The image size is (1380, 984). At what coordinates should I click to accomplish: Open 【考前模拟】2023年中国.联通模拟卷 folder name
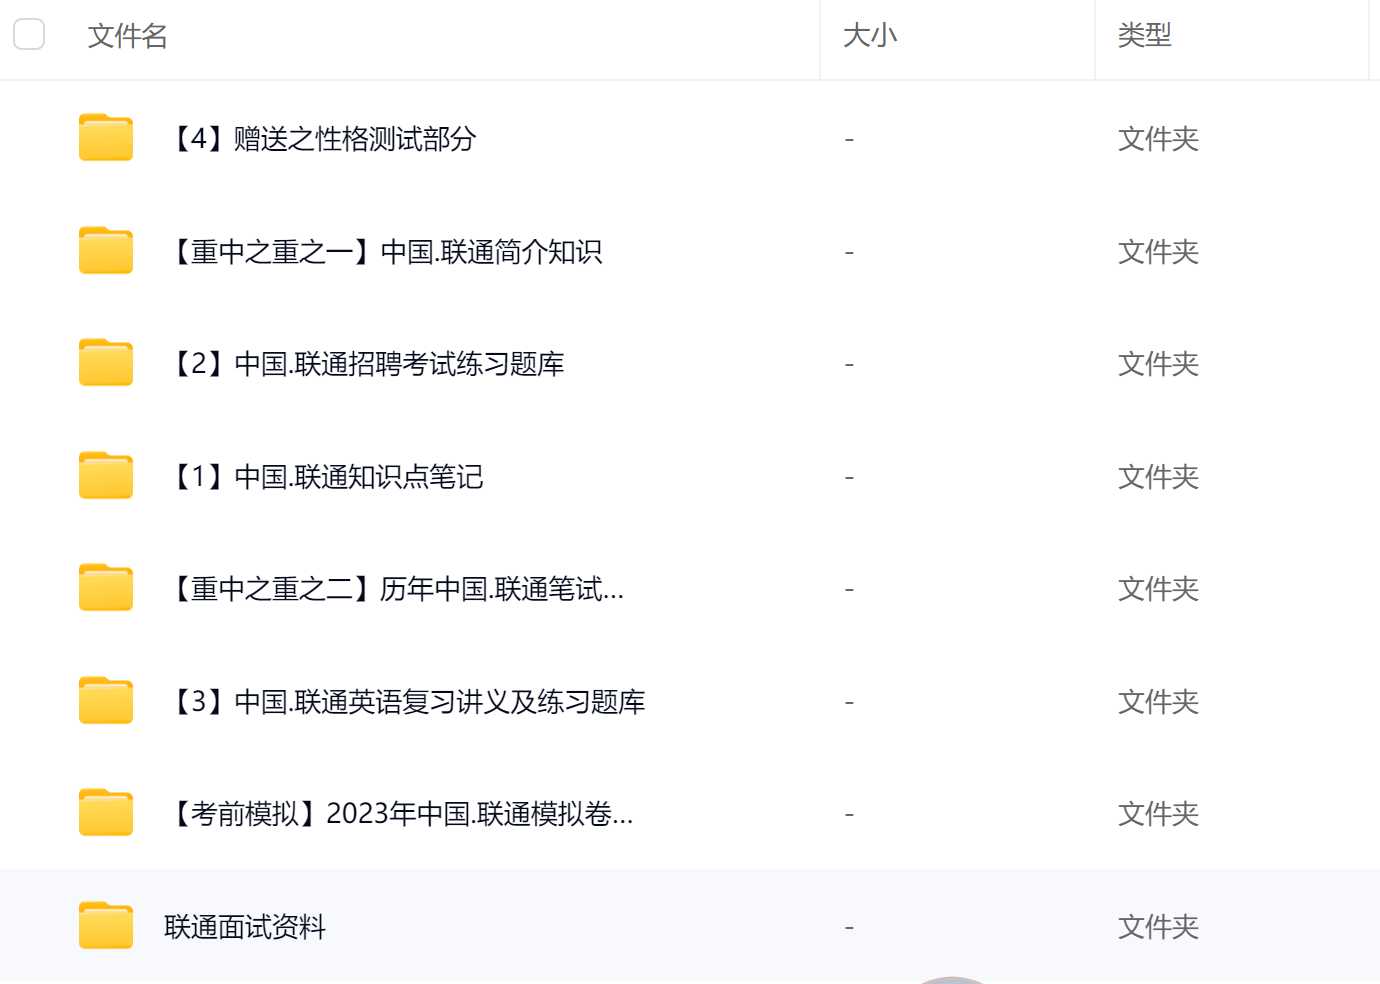pos(402,814)
